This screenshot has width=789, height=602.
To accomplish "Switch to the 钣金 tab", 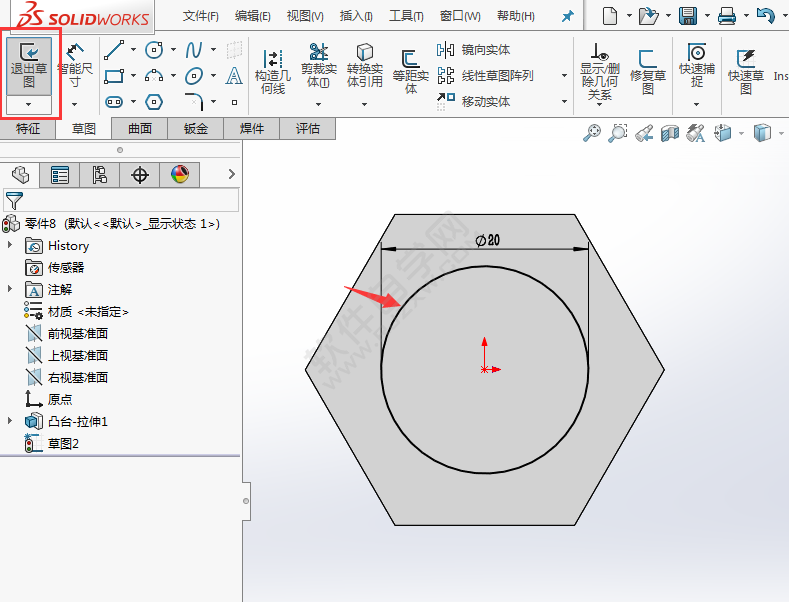I will click(196, 129).
